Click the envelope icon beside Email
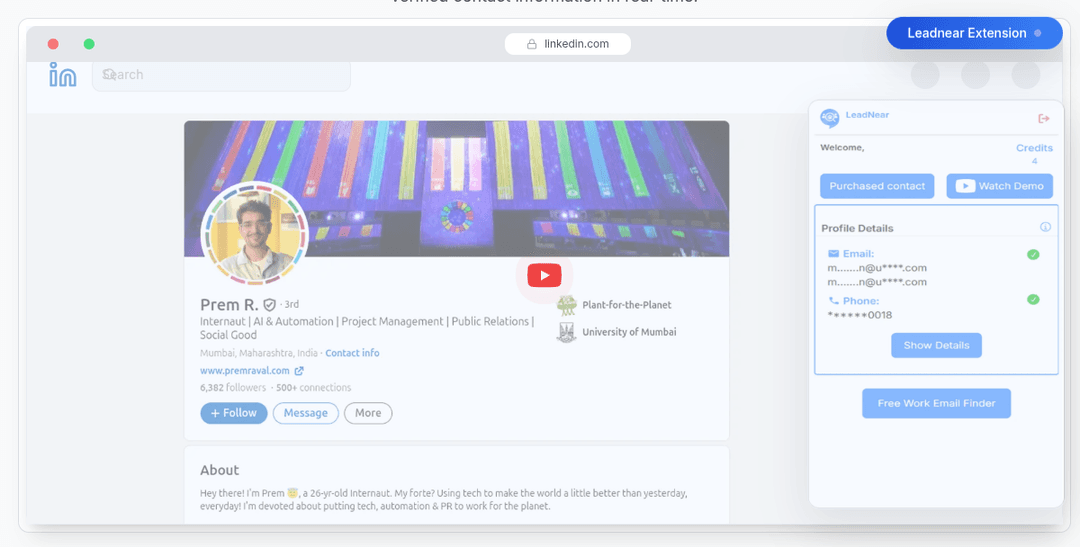The image size is (1080, 547). [x=833, y=254]
